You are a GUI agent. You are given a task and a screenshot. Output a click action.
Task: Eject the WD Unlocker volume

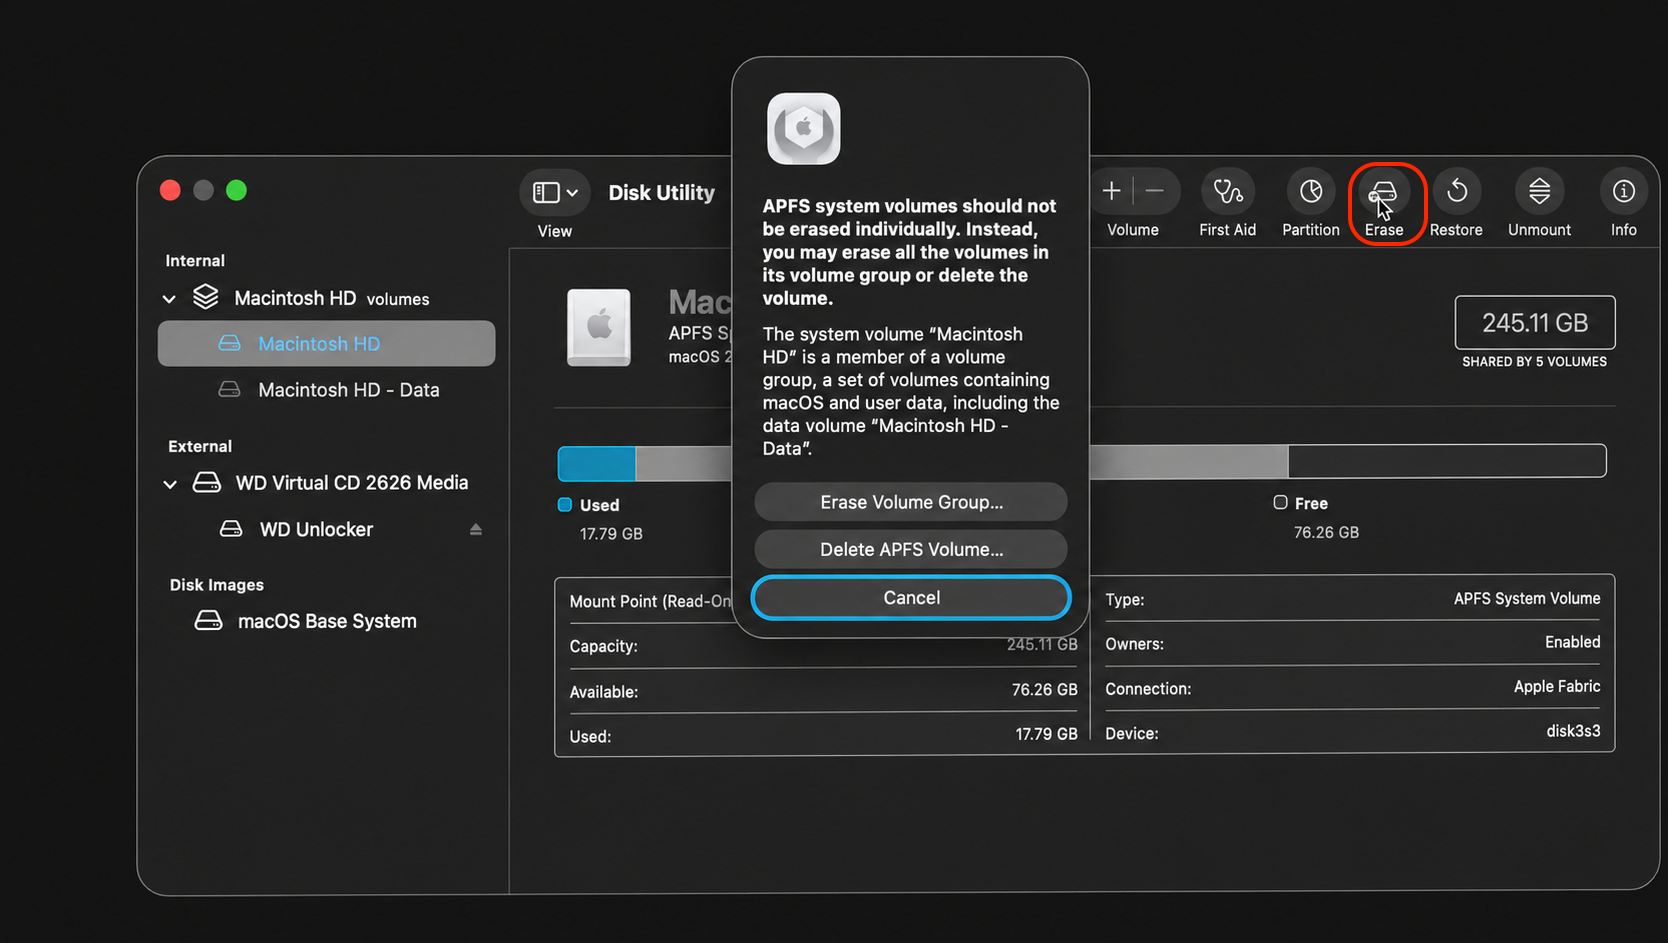tap(476, 530)
